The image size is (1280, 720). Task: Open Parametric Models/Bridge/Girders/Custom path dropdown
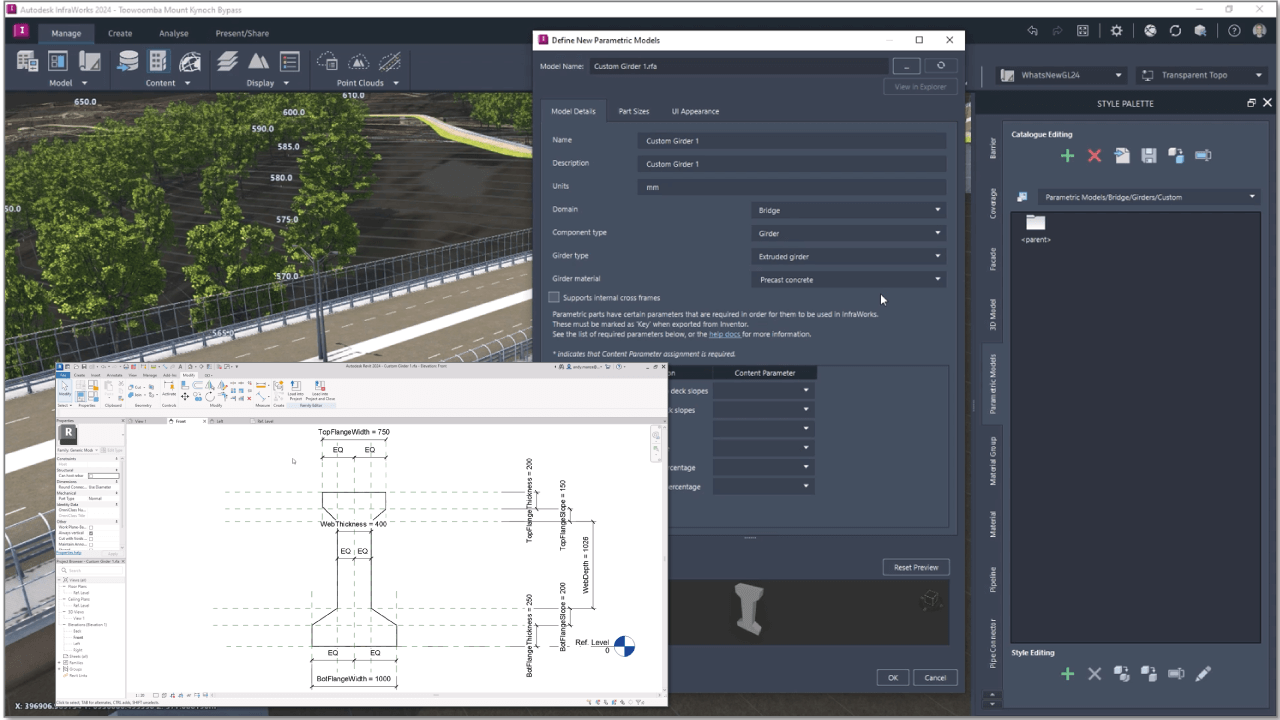1148,197
